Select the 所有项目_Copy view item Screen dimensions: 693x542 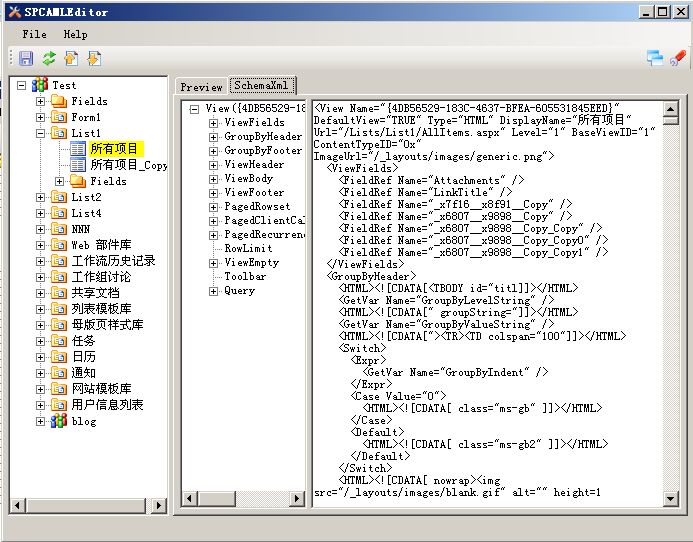coord(128,165)
